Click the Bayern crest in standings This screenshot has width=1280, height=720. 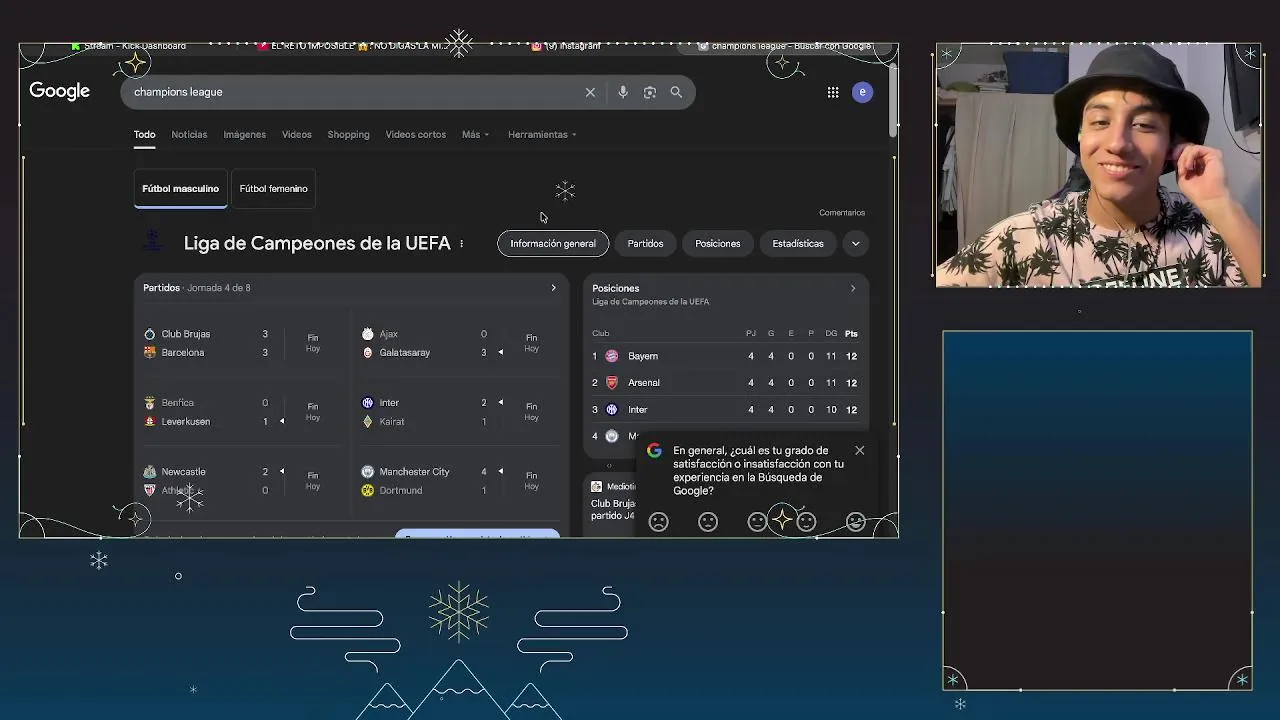(x=612, y=356)
